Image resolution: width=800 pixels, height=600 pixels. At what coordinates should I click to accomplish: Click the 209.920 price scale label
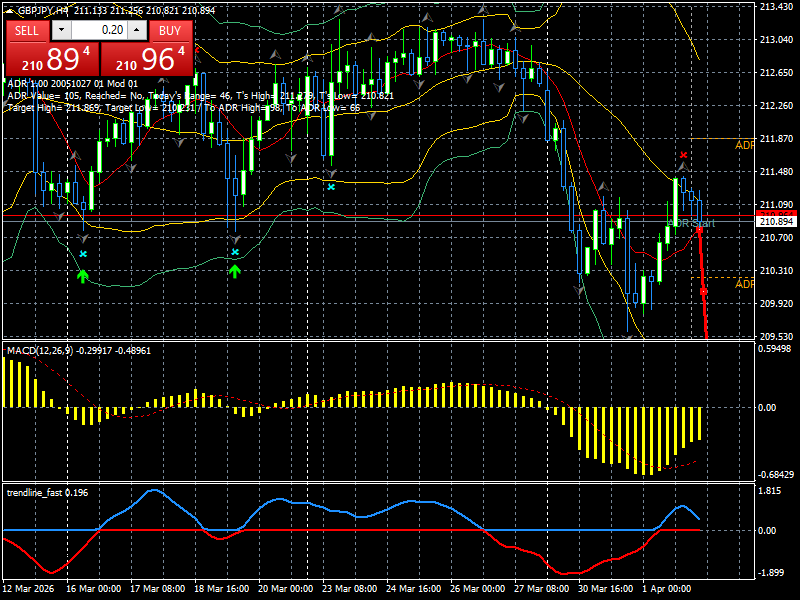tap(777, 304)
